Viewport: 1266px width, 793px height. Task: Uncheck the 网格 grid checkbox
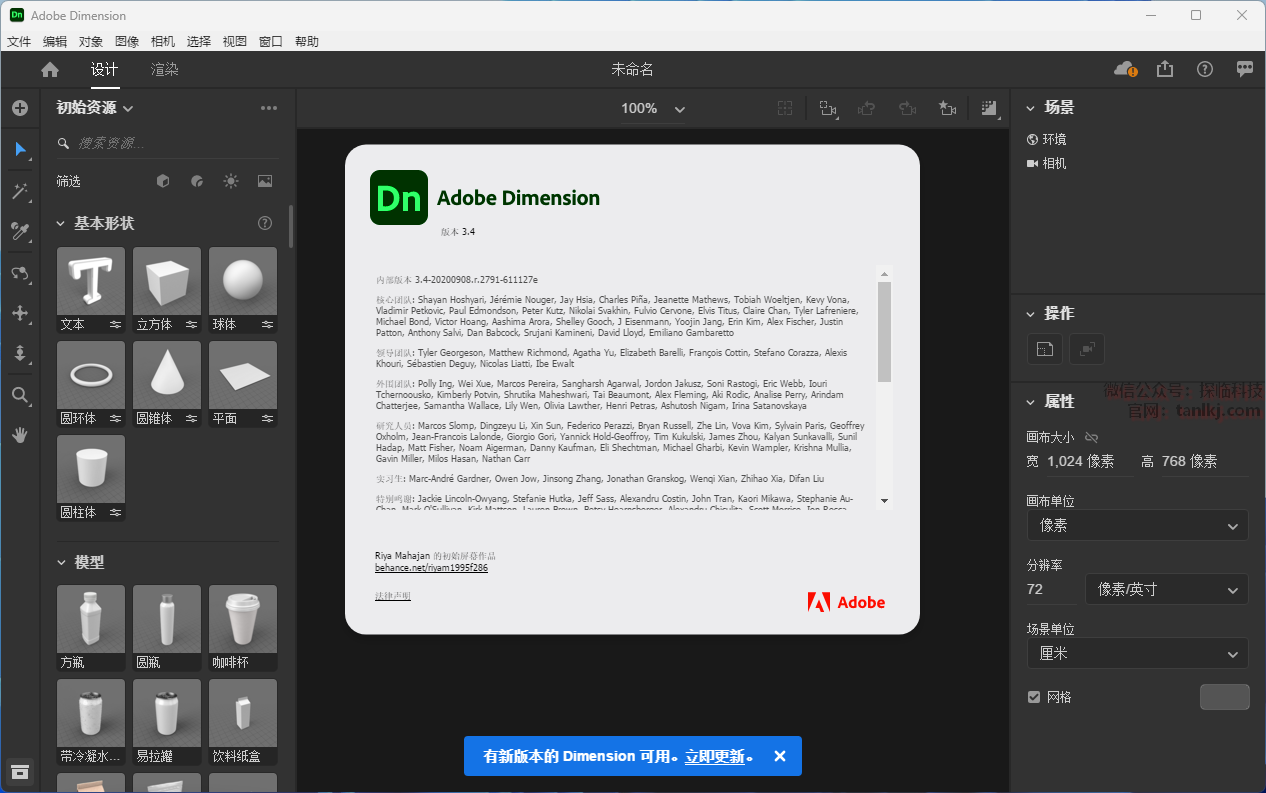coord(1034,697)
